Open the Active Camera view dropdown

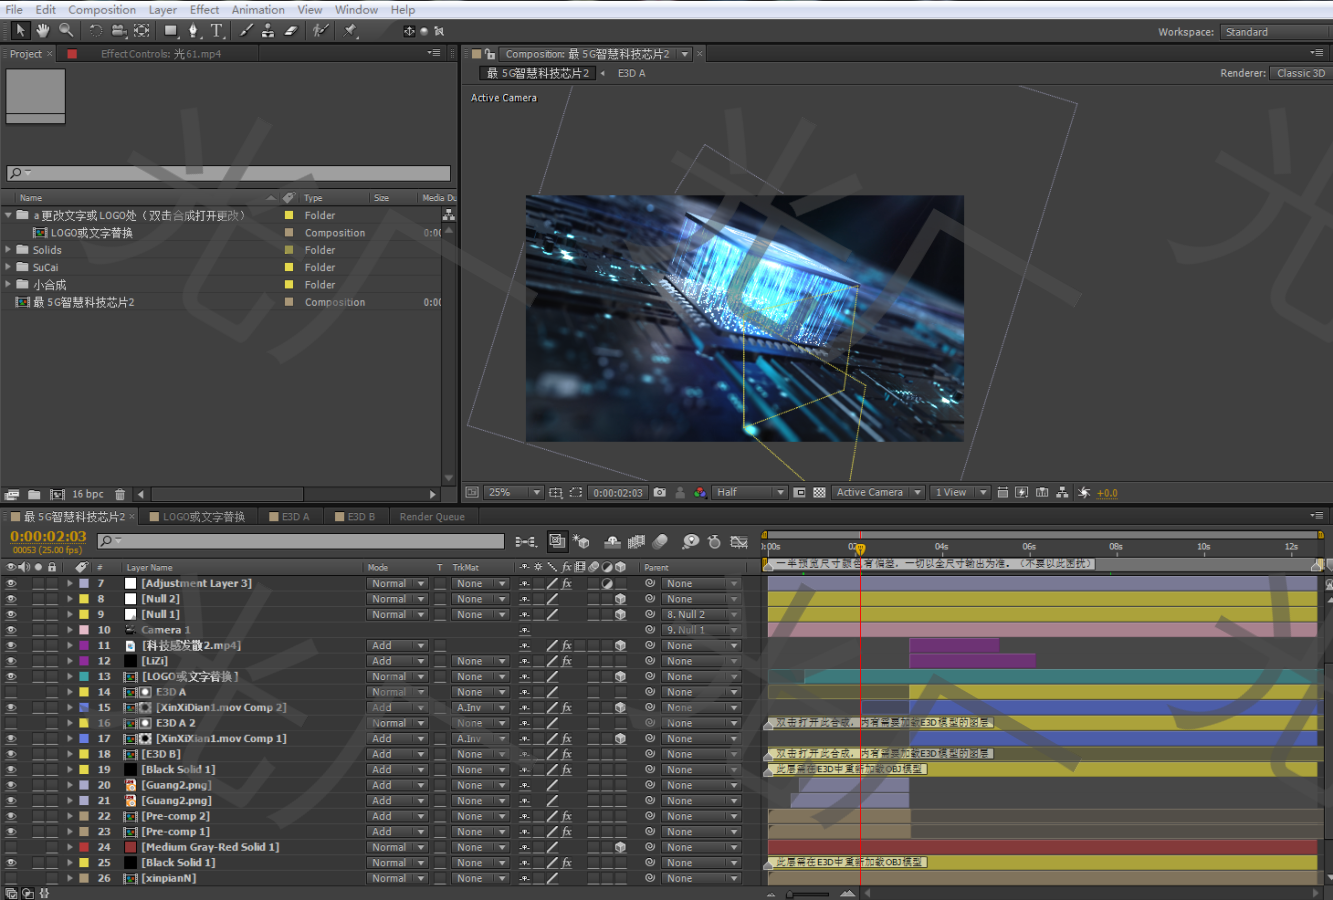pos(878,492)
